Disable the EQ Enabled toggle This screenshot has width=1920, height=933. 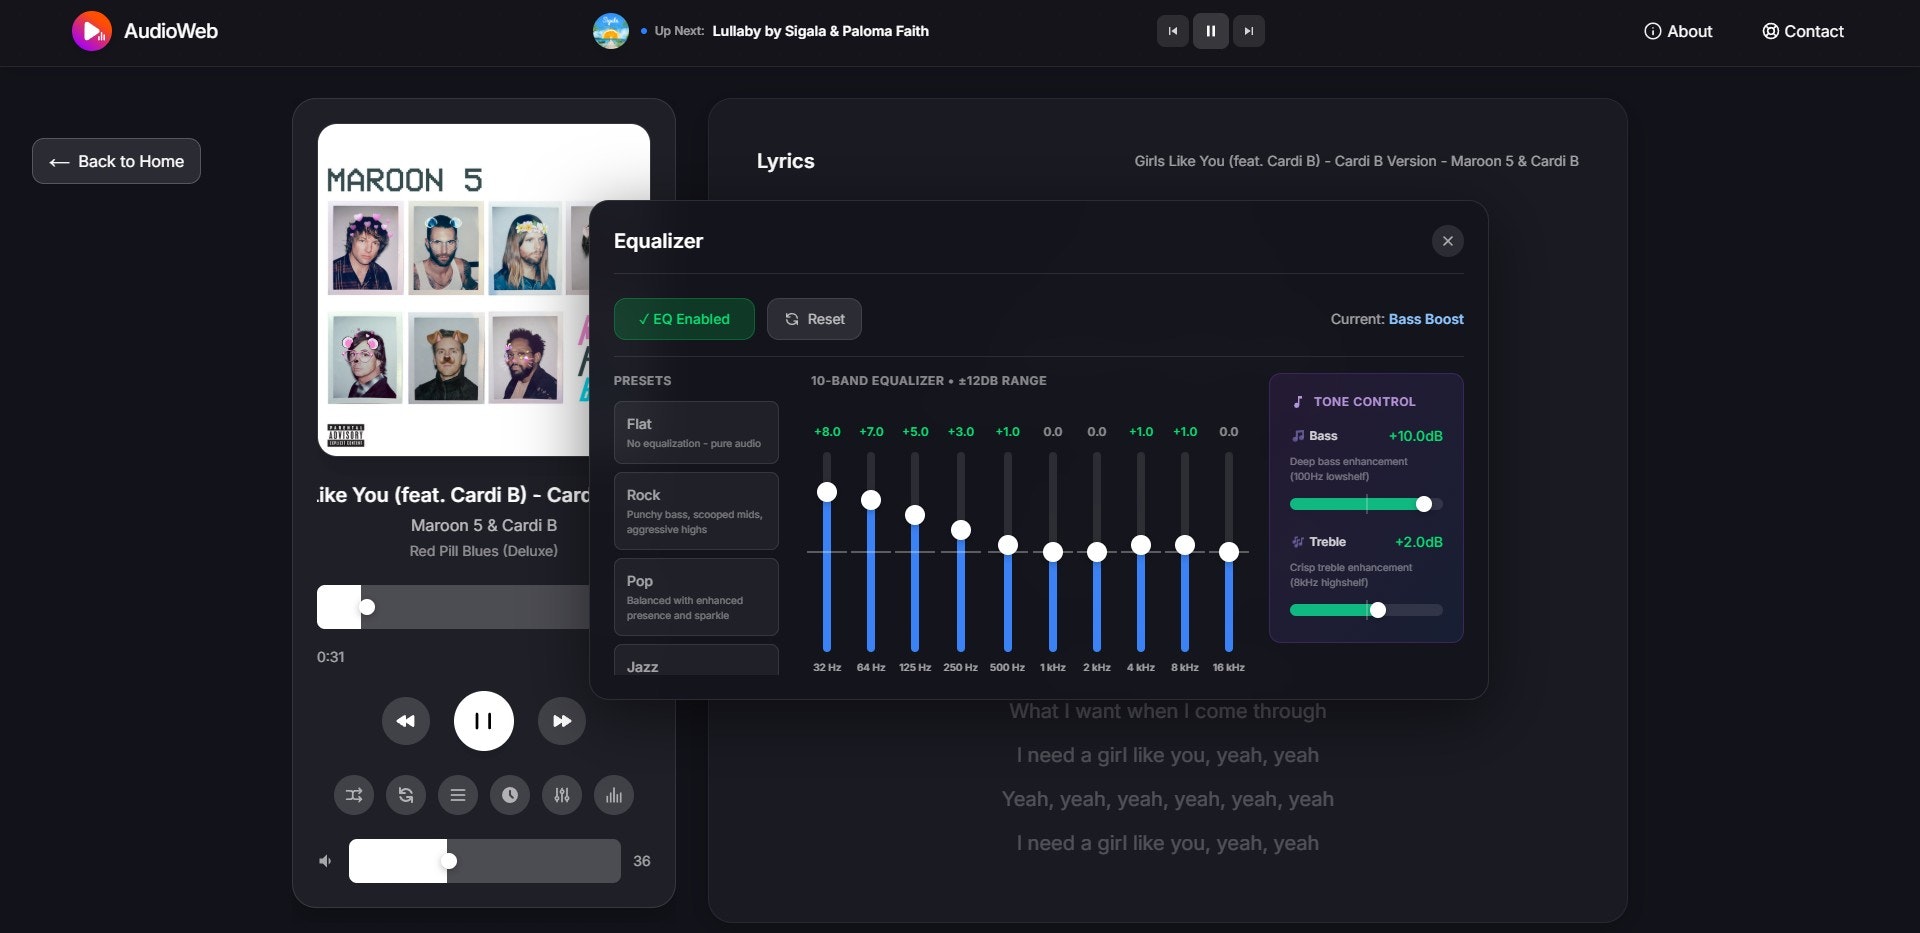684,319
